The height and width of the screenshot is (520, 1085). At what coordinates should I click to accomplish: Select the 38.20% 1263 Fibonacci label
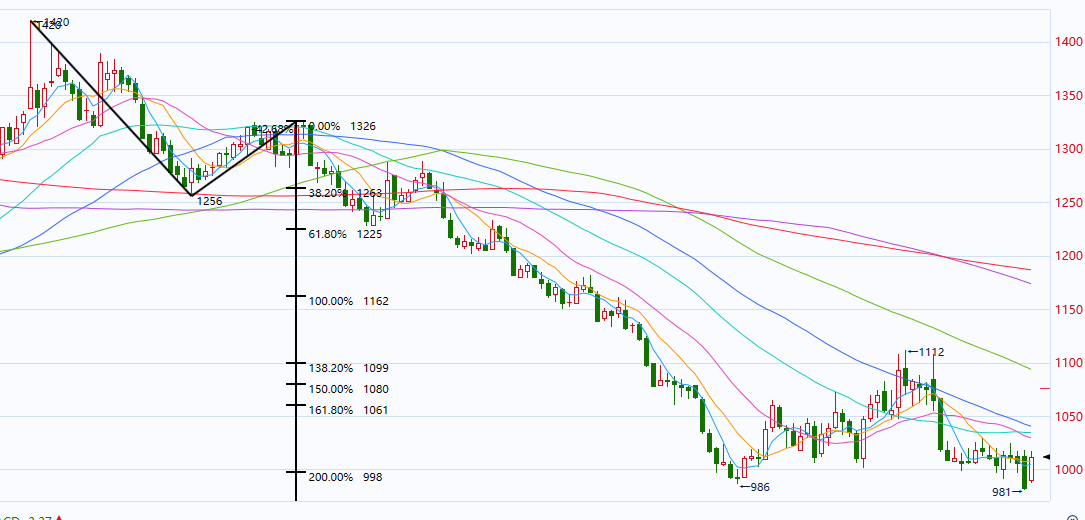click(345, 193)
